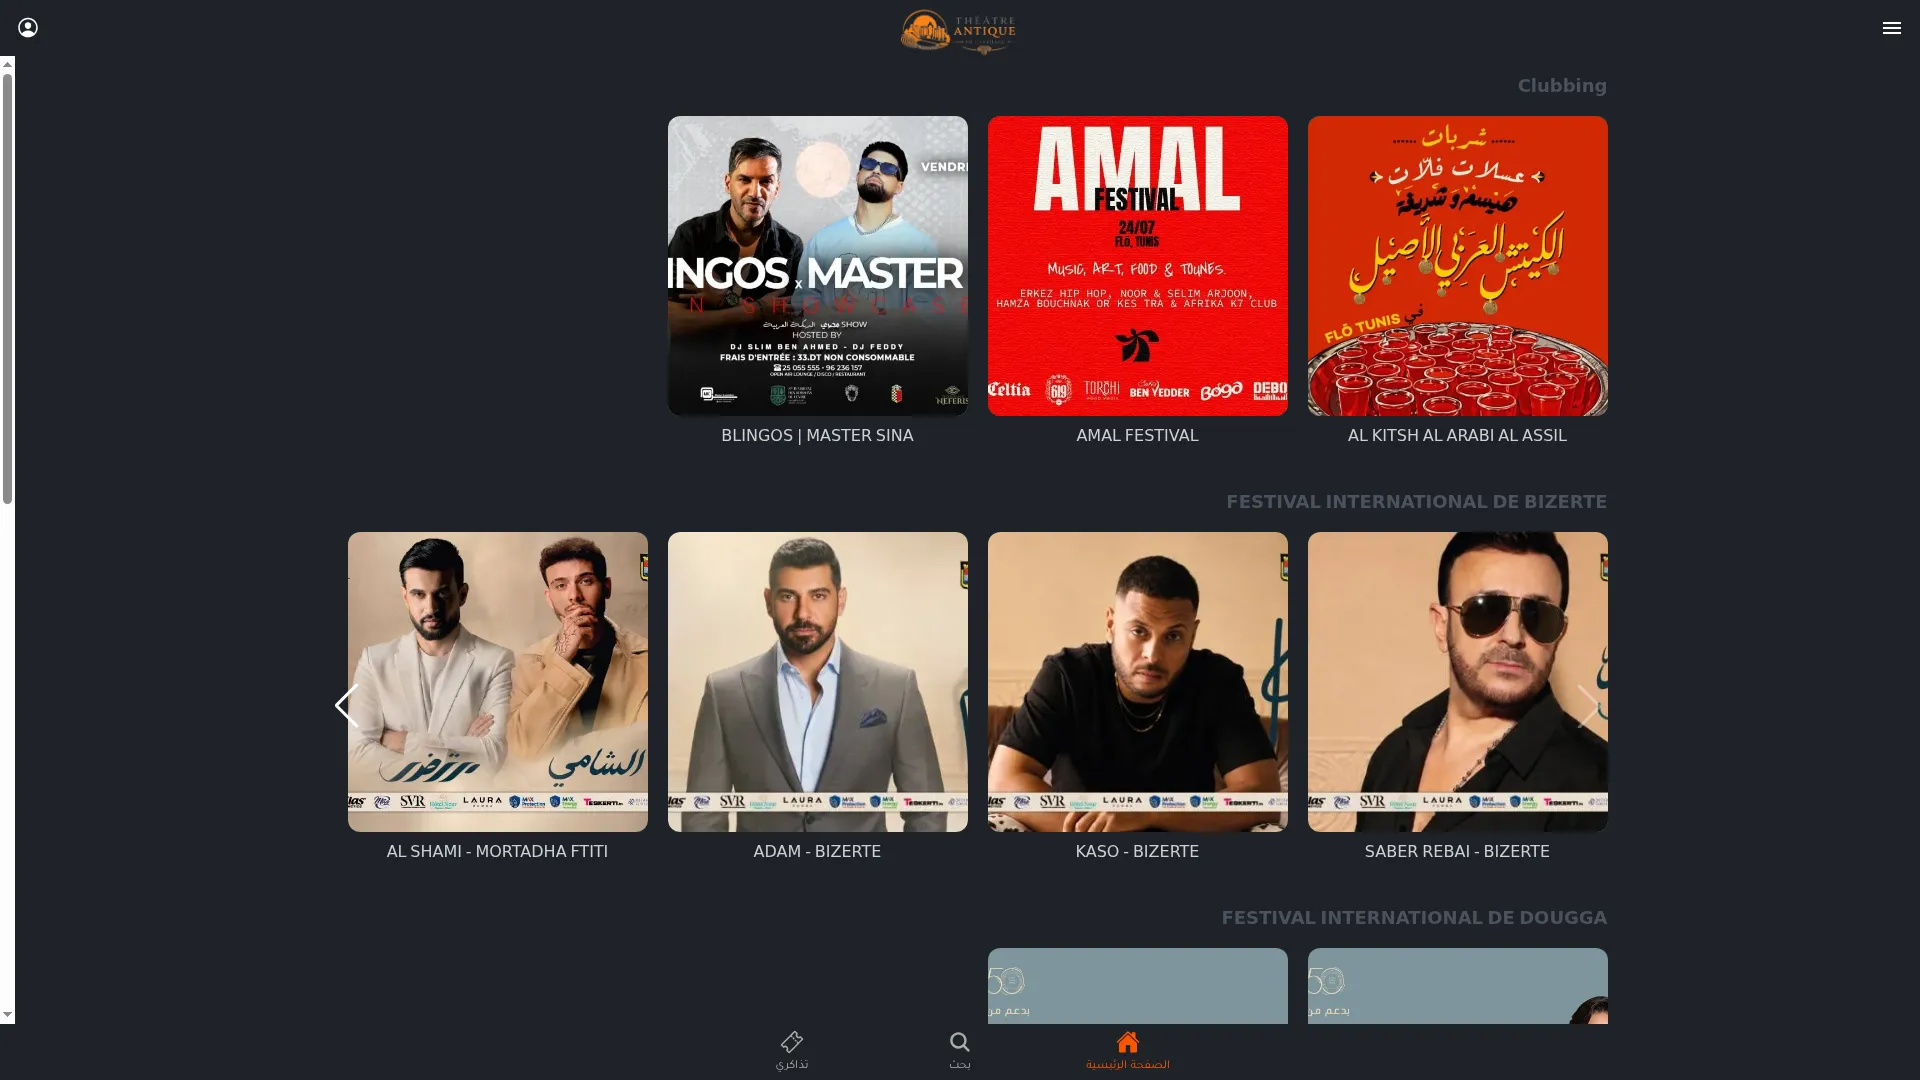
Task: Open the hamburger menu
Action: (1891, 28)
